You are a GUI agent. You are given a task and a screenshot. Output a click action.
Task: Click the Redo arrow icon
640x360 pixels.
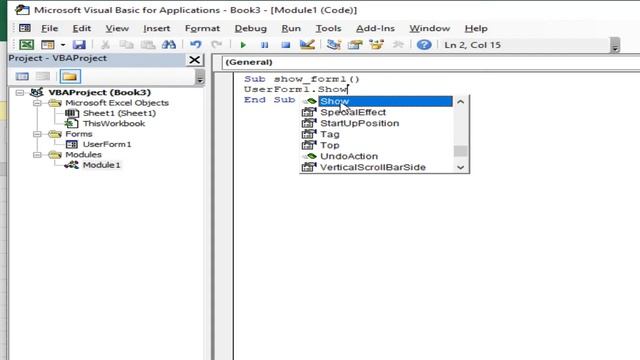pyautogui.click(x=217, y=44)
